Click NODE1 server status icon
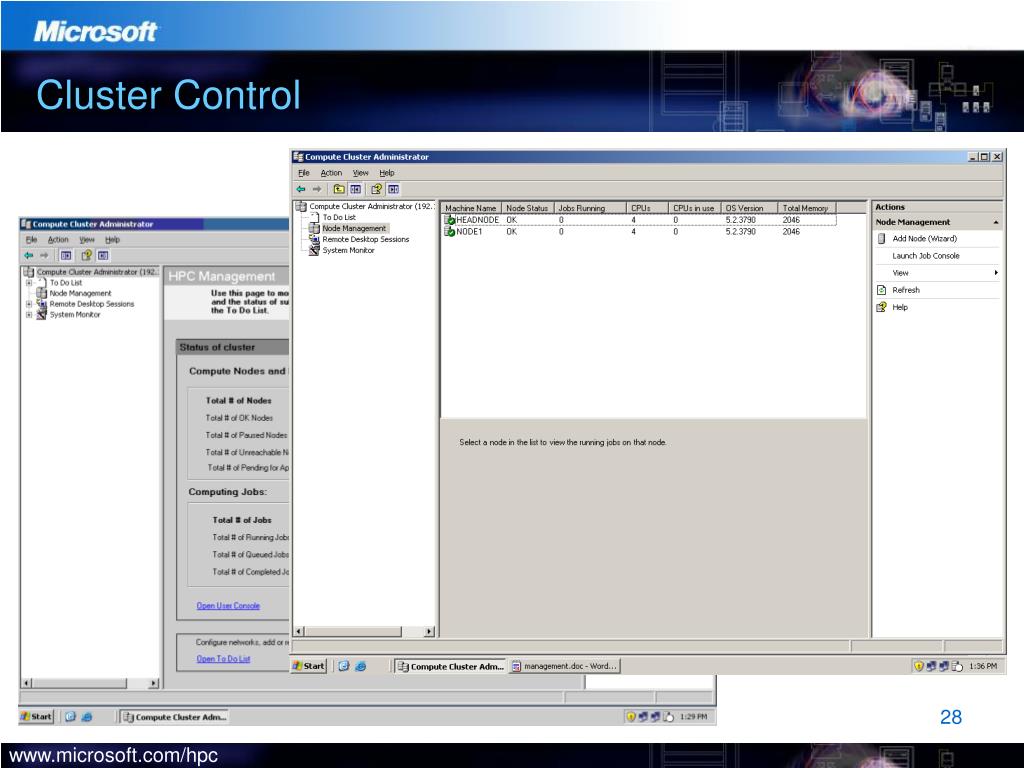The height and width of the screenshot is (768, 1024). (449, 232)
